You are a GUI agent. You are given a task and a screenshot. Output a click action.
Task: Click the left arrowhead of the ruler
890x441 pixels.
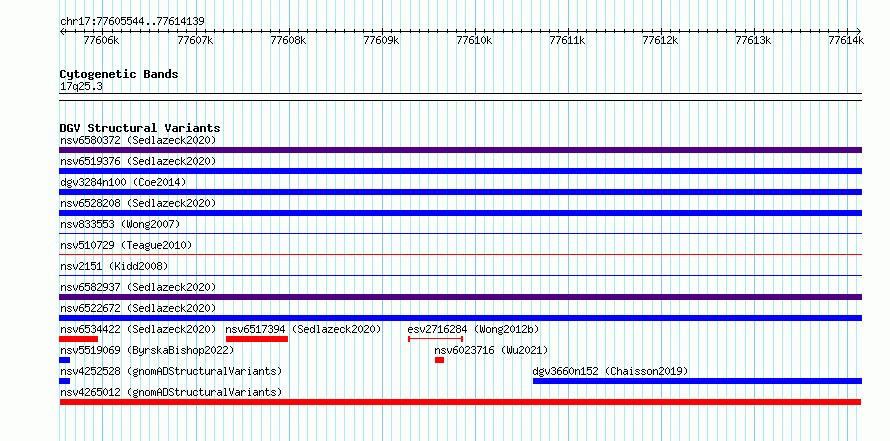pos(62,31)
